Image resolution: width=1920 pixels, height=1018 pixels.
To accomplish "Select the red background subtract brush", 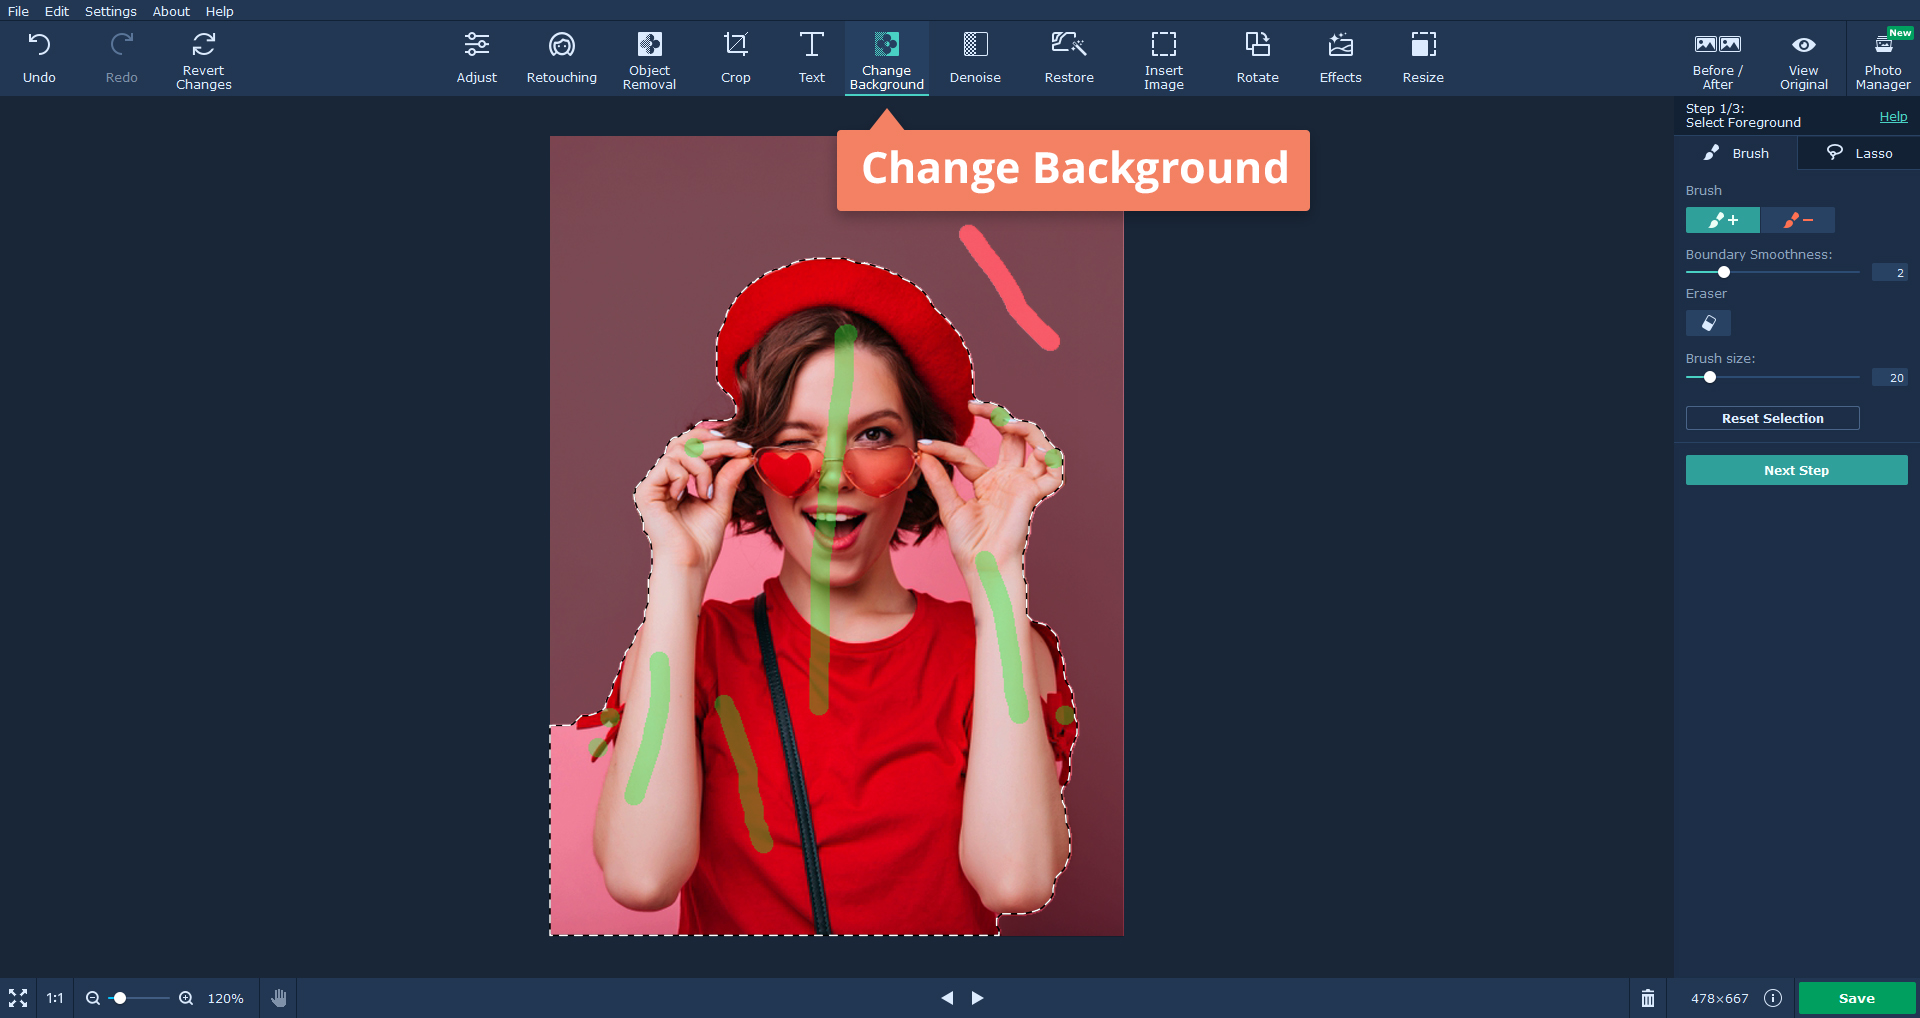I will (x=1798, y=220).
